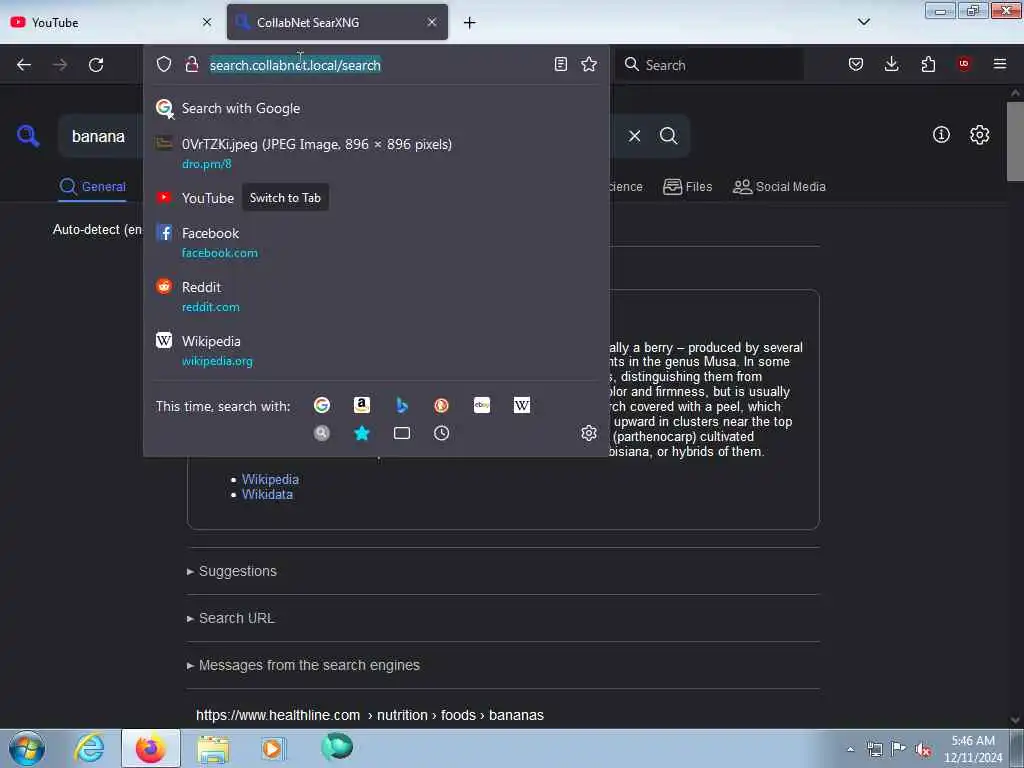
Task: Select the General search category
Action: [92, 187]
